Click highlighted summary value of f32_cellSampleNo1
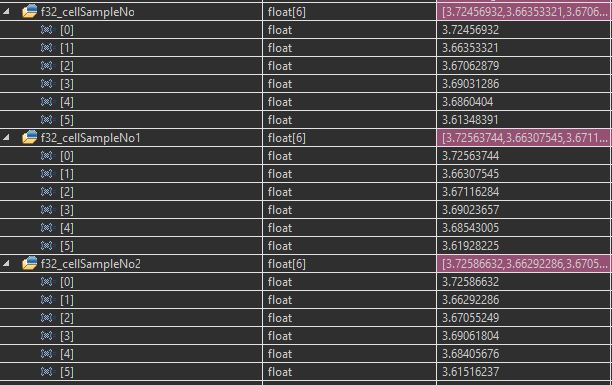Viewport: 612px width, 385px height. [x=524, y=138]
